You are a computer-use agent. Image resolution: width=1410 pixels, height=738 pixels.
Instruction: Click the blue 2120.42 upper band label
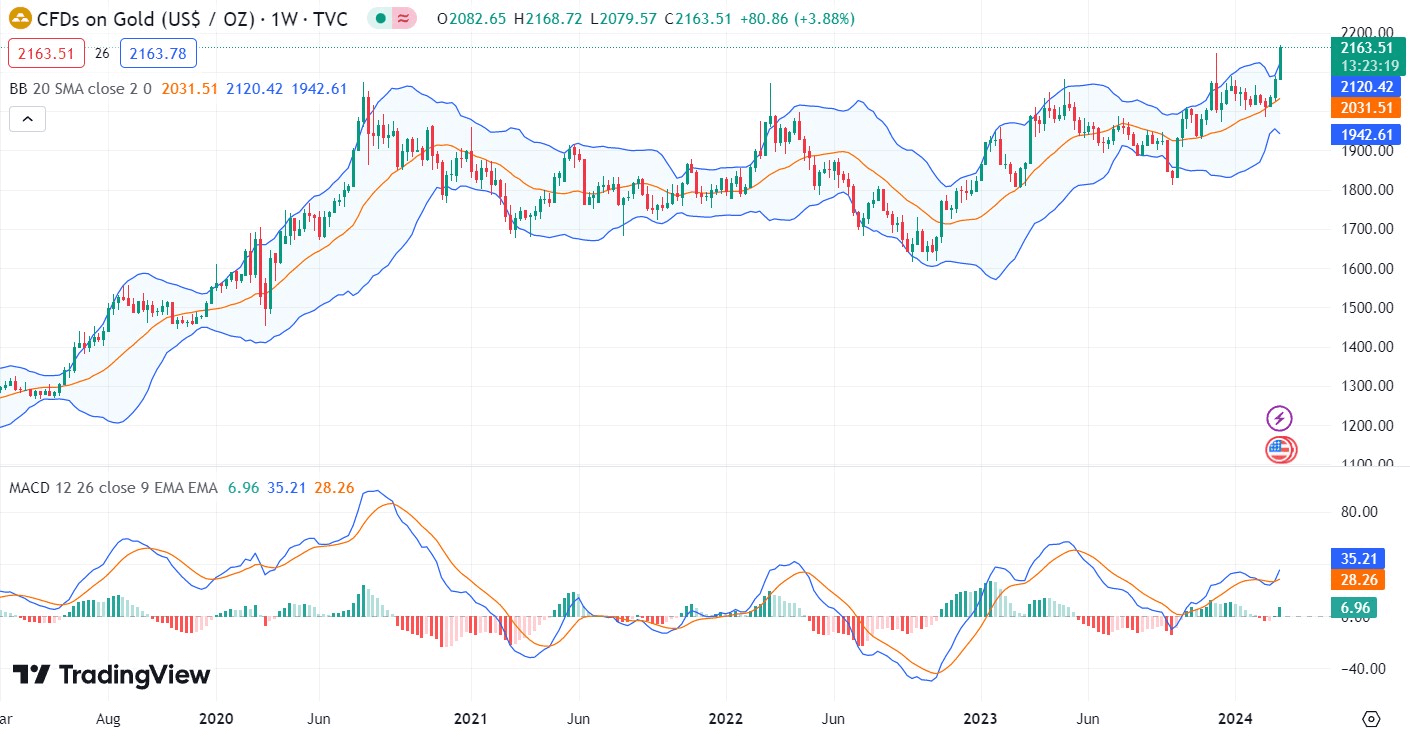click(1366, 86)
